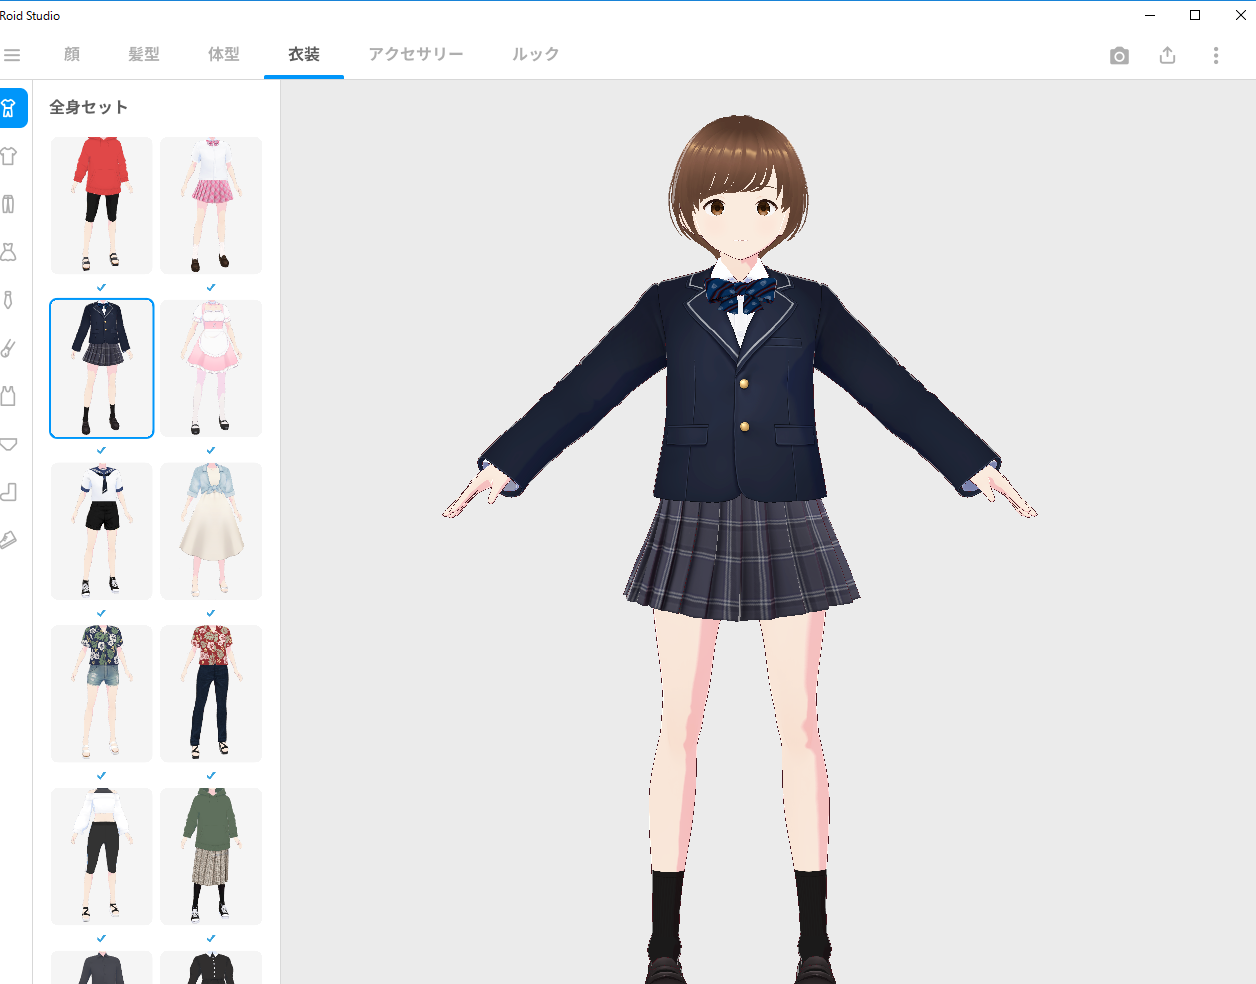Switch to the 髪型 tab
This screenshot has height=984, width=1256.
click(x=144, y=55)
